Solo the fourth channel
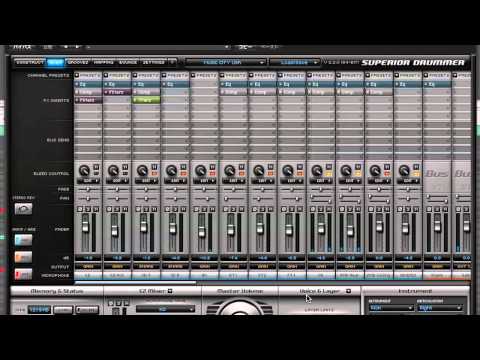The height and width of the screenshot is (360, 480). [x=175, y=209]
